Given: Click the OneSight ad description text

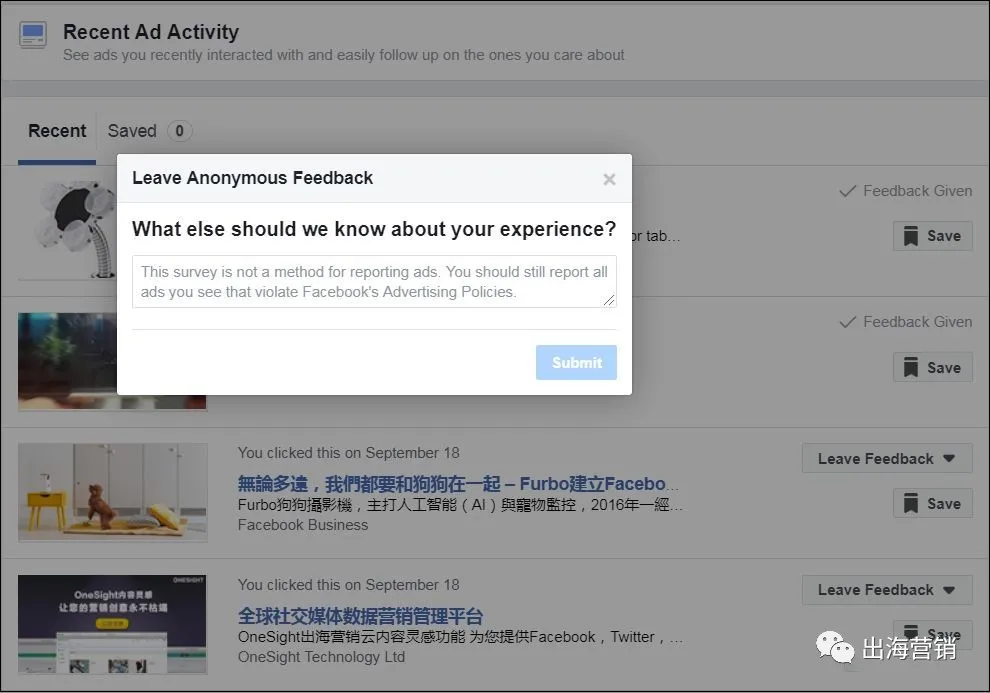Looking at the screenshot, I should click(x=460, y=637).
